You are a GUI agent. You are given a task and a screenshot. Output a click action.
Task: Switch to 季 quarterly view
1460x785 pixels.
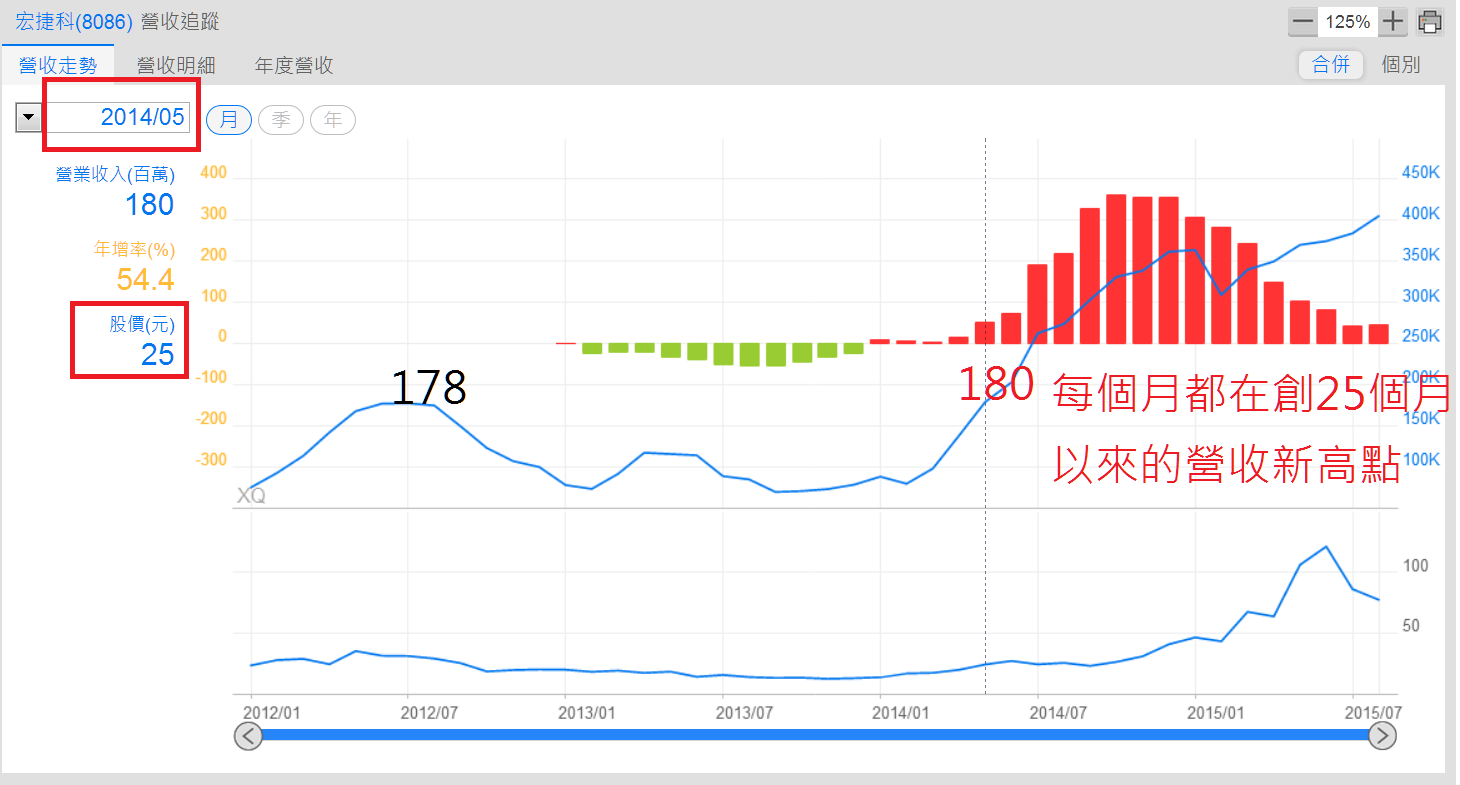[281, 120]
